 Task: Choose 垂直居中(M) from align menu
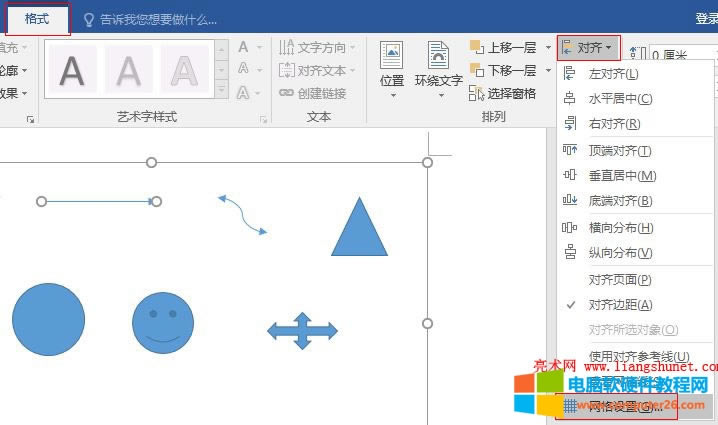pos(636,175)
